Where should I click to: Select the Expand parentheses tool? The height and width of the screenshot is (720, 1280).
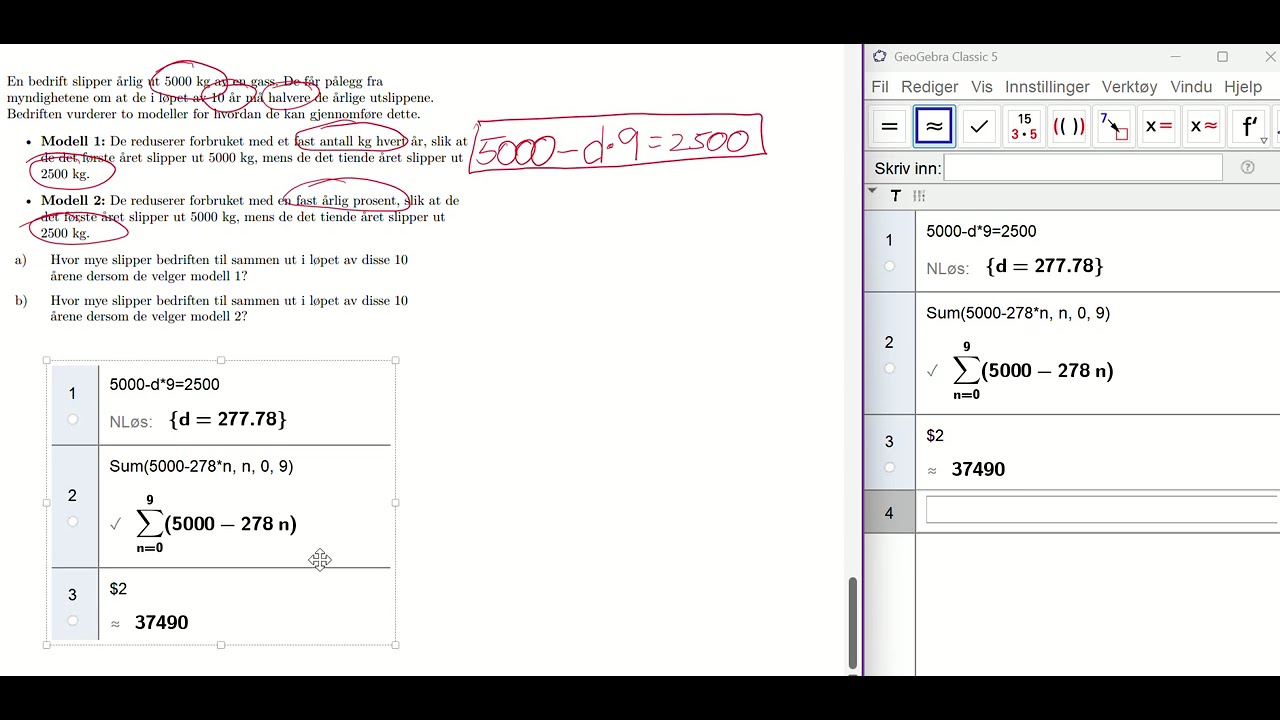click(x=1069, y=127)
